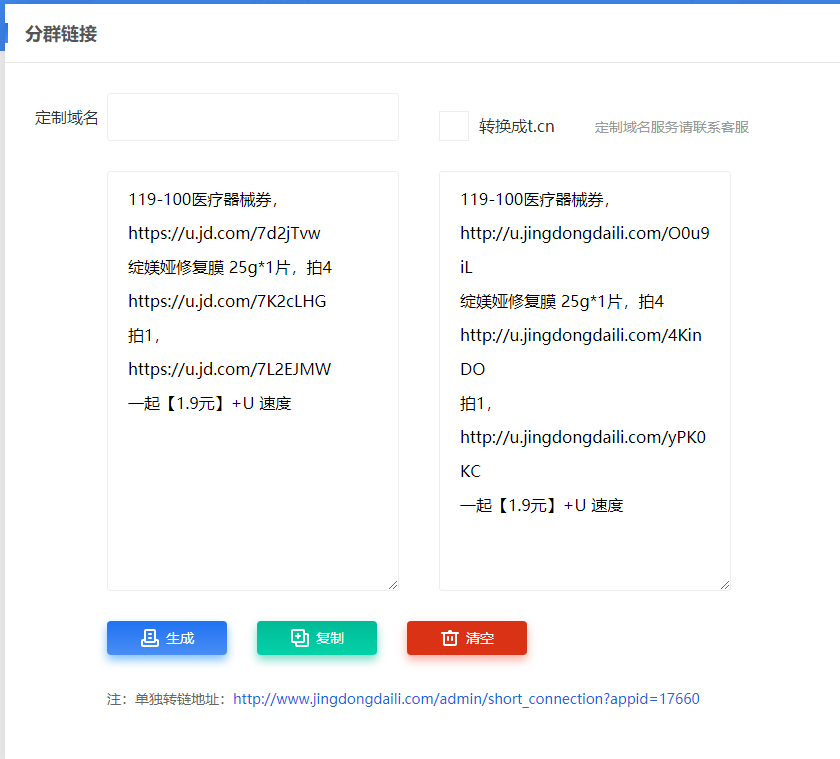Screen dimensions: 840x759
Task: Click 一起【1.9元】+U 速度 in right text area
Action: coord(542,505)
